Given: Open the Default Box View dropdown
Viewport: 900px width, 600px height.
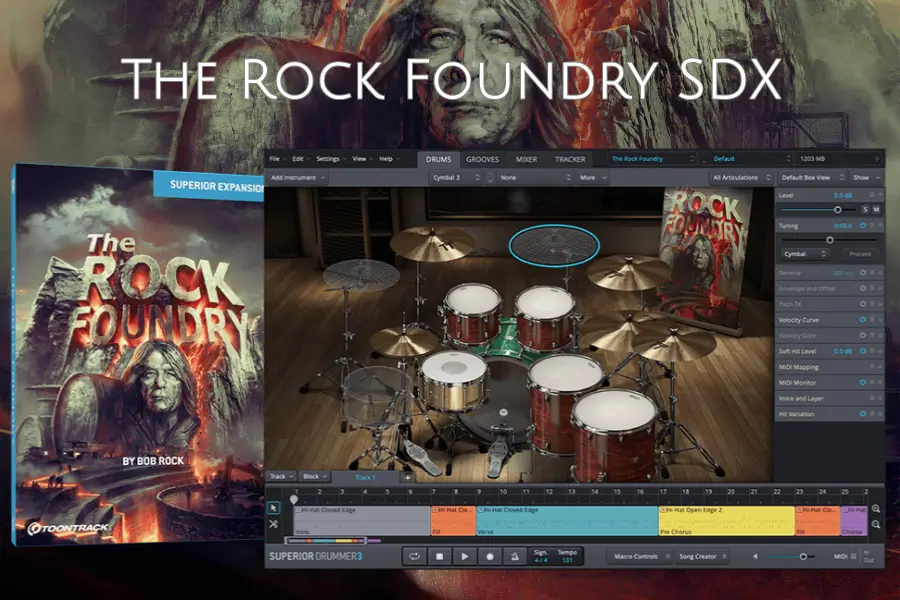Looking at the screenshot, I should [812, 178].
